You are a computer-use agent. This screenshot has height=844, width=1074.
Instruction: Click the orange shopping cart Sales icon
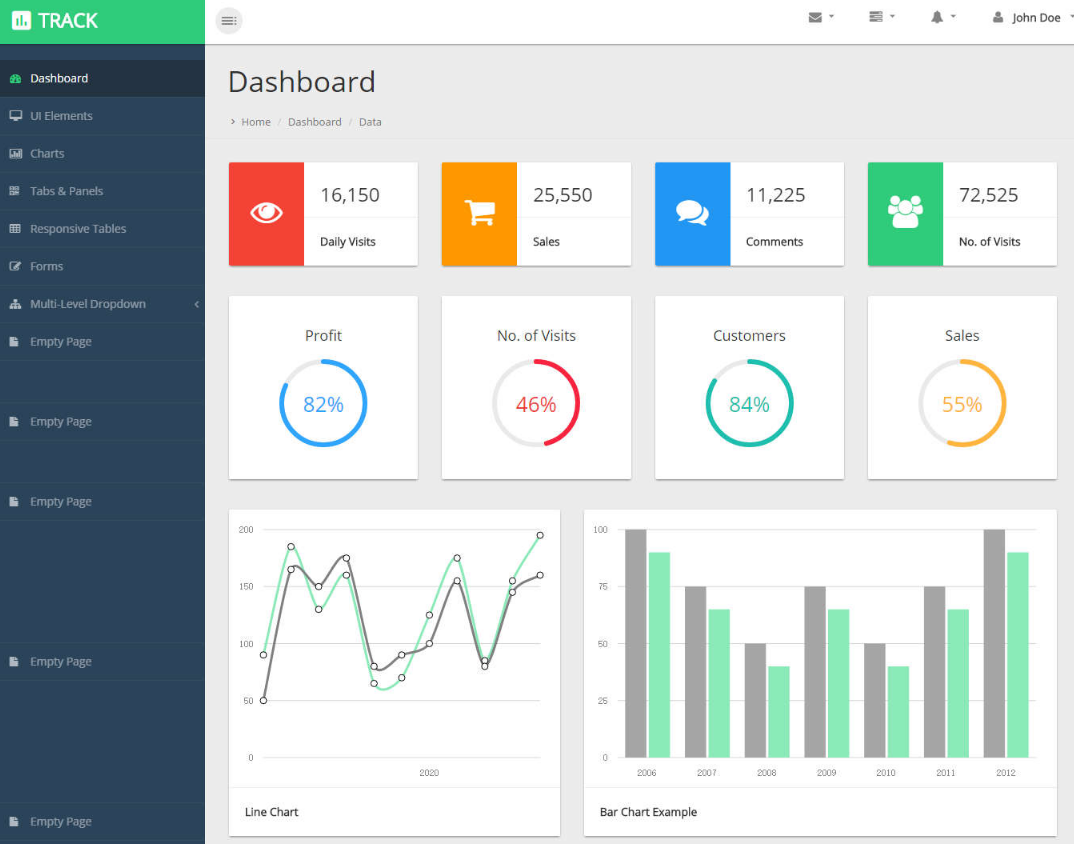point(479,213)
